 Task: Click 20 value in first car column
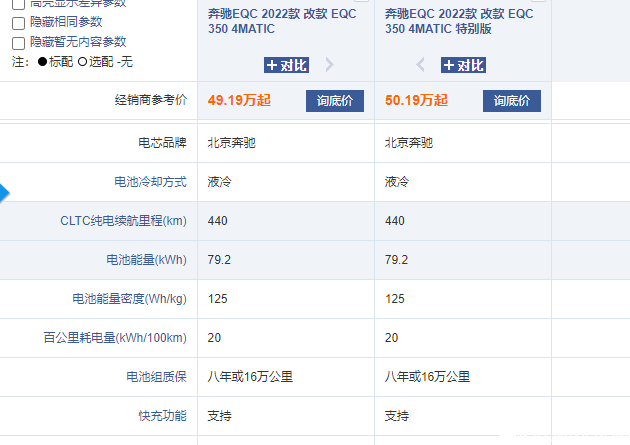pyautogui.click(x=214, y=338)
